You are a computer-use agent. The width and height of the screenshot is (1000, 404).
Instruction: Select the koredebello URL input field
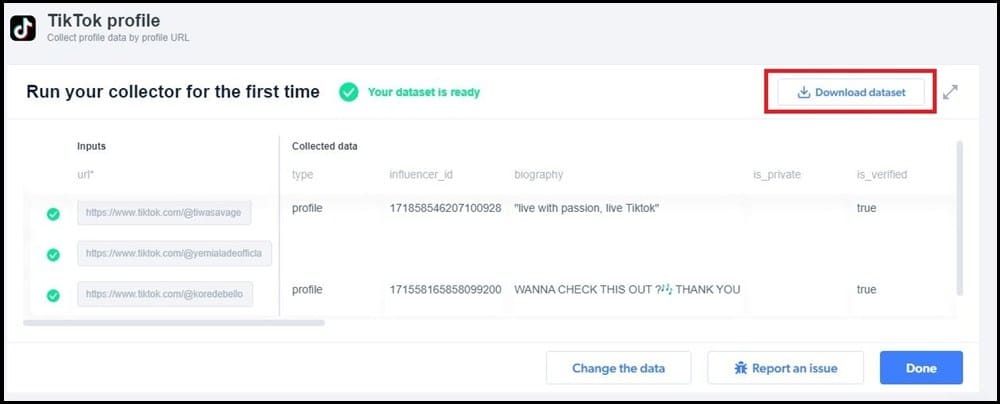pos(165,294)
